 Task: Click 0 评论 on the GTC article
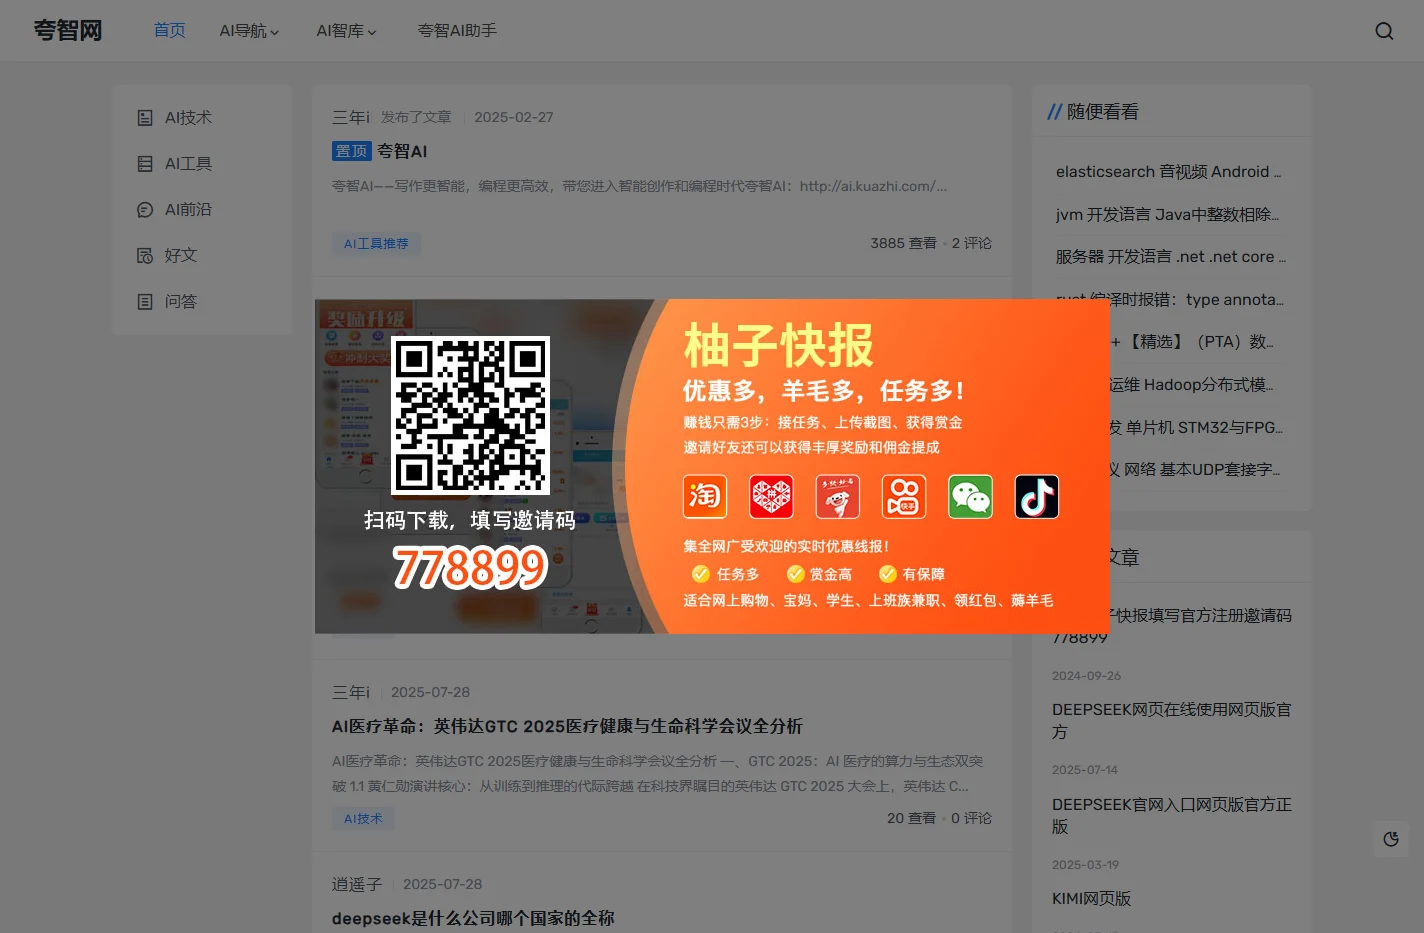coord(971,818)
